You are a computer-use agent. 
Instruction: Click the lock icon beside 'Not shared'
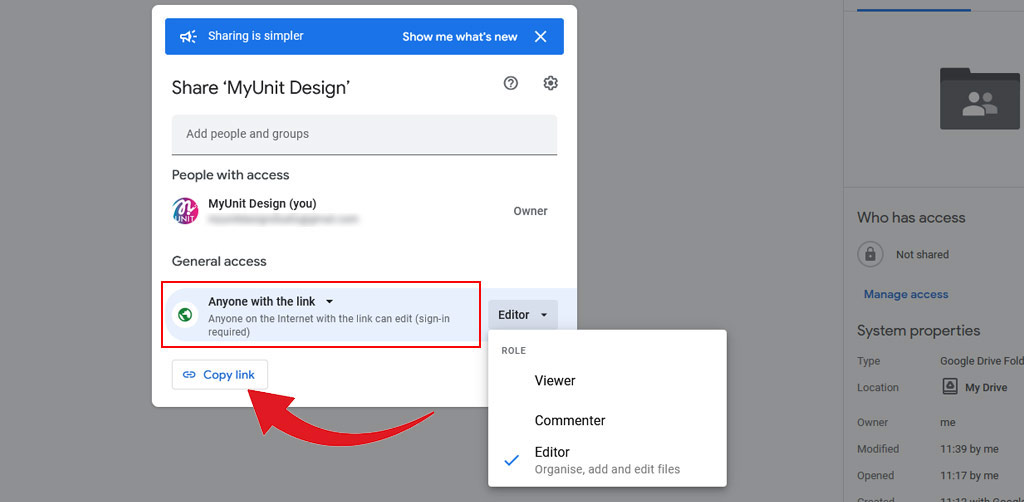(x=870, y=255)
